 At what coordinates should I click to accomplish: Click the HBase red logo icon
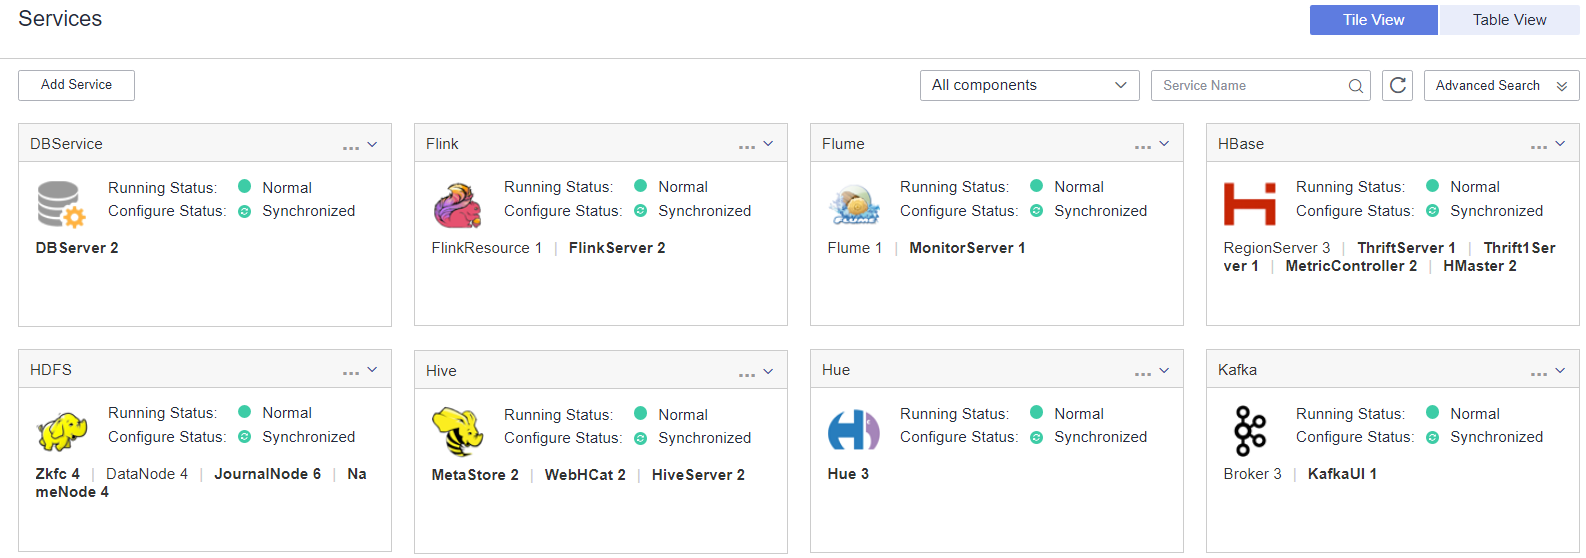click(1249, 204)
